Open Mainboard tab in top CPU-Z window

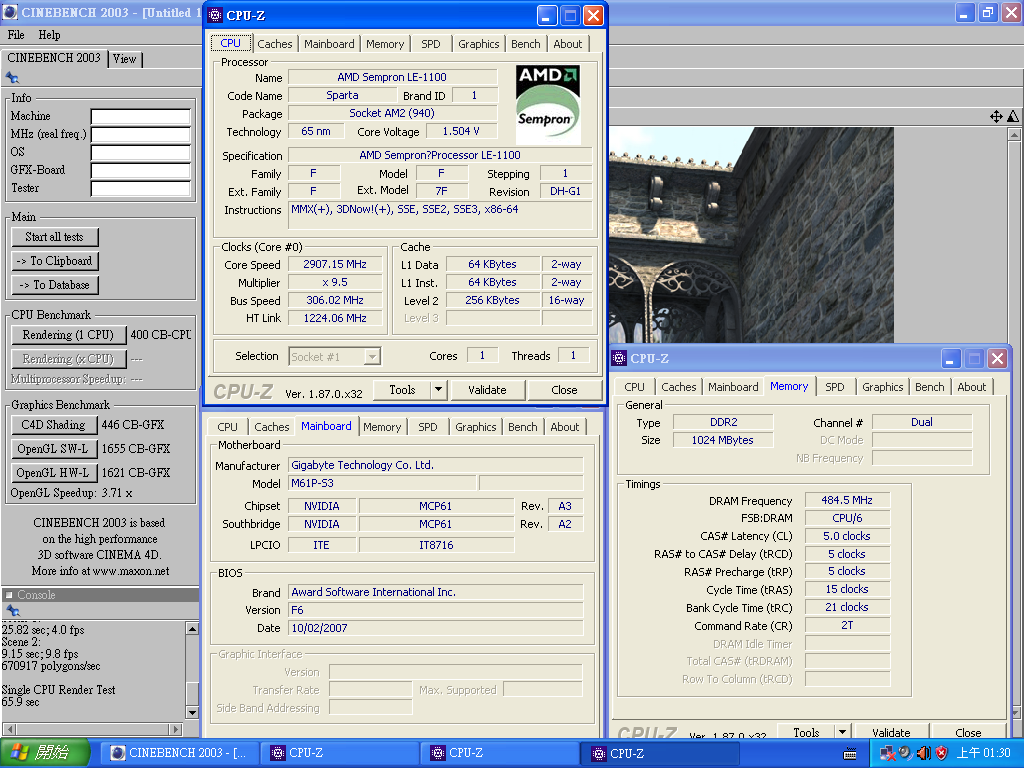tap(329, 44)
